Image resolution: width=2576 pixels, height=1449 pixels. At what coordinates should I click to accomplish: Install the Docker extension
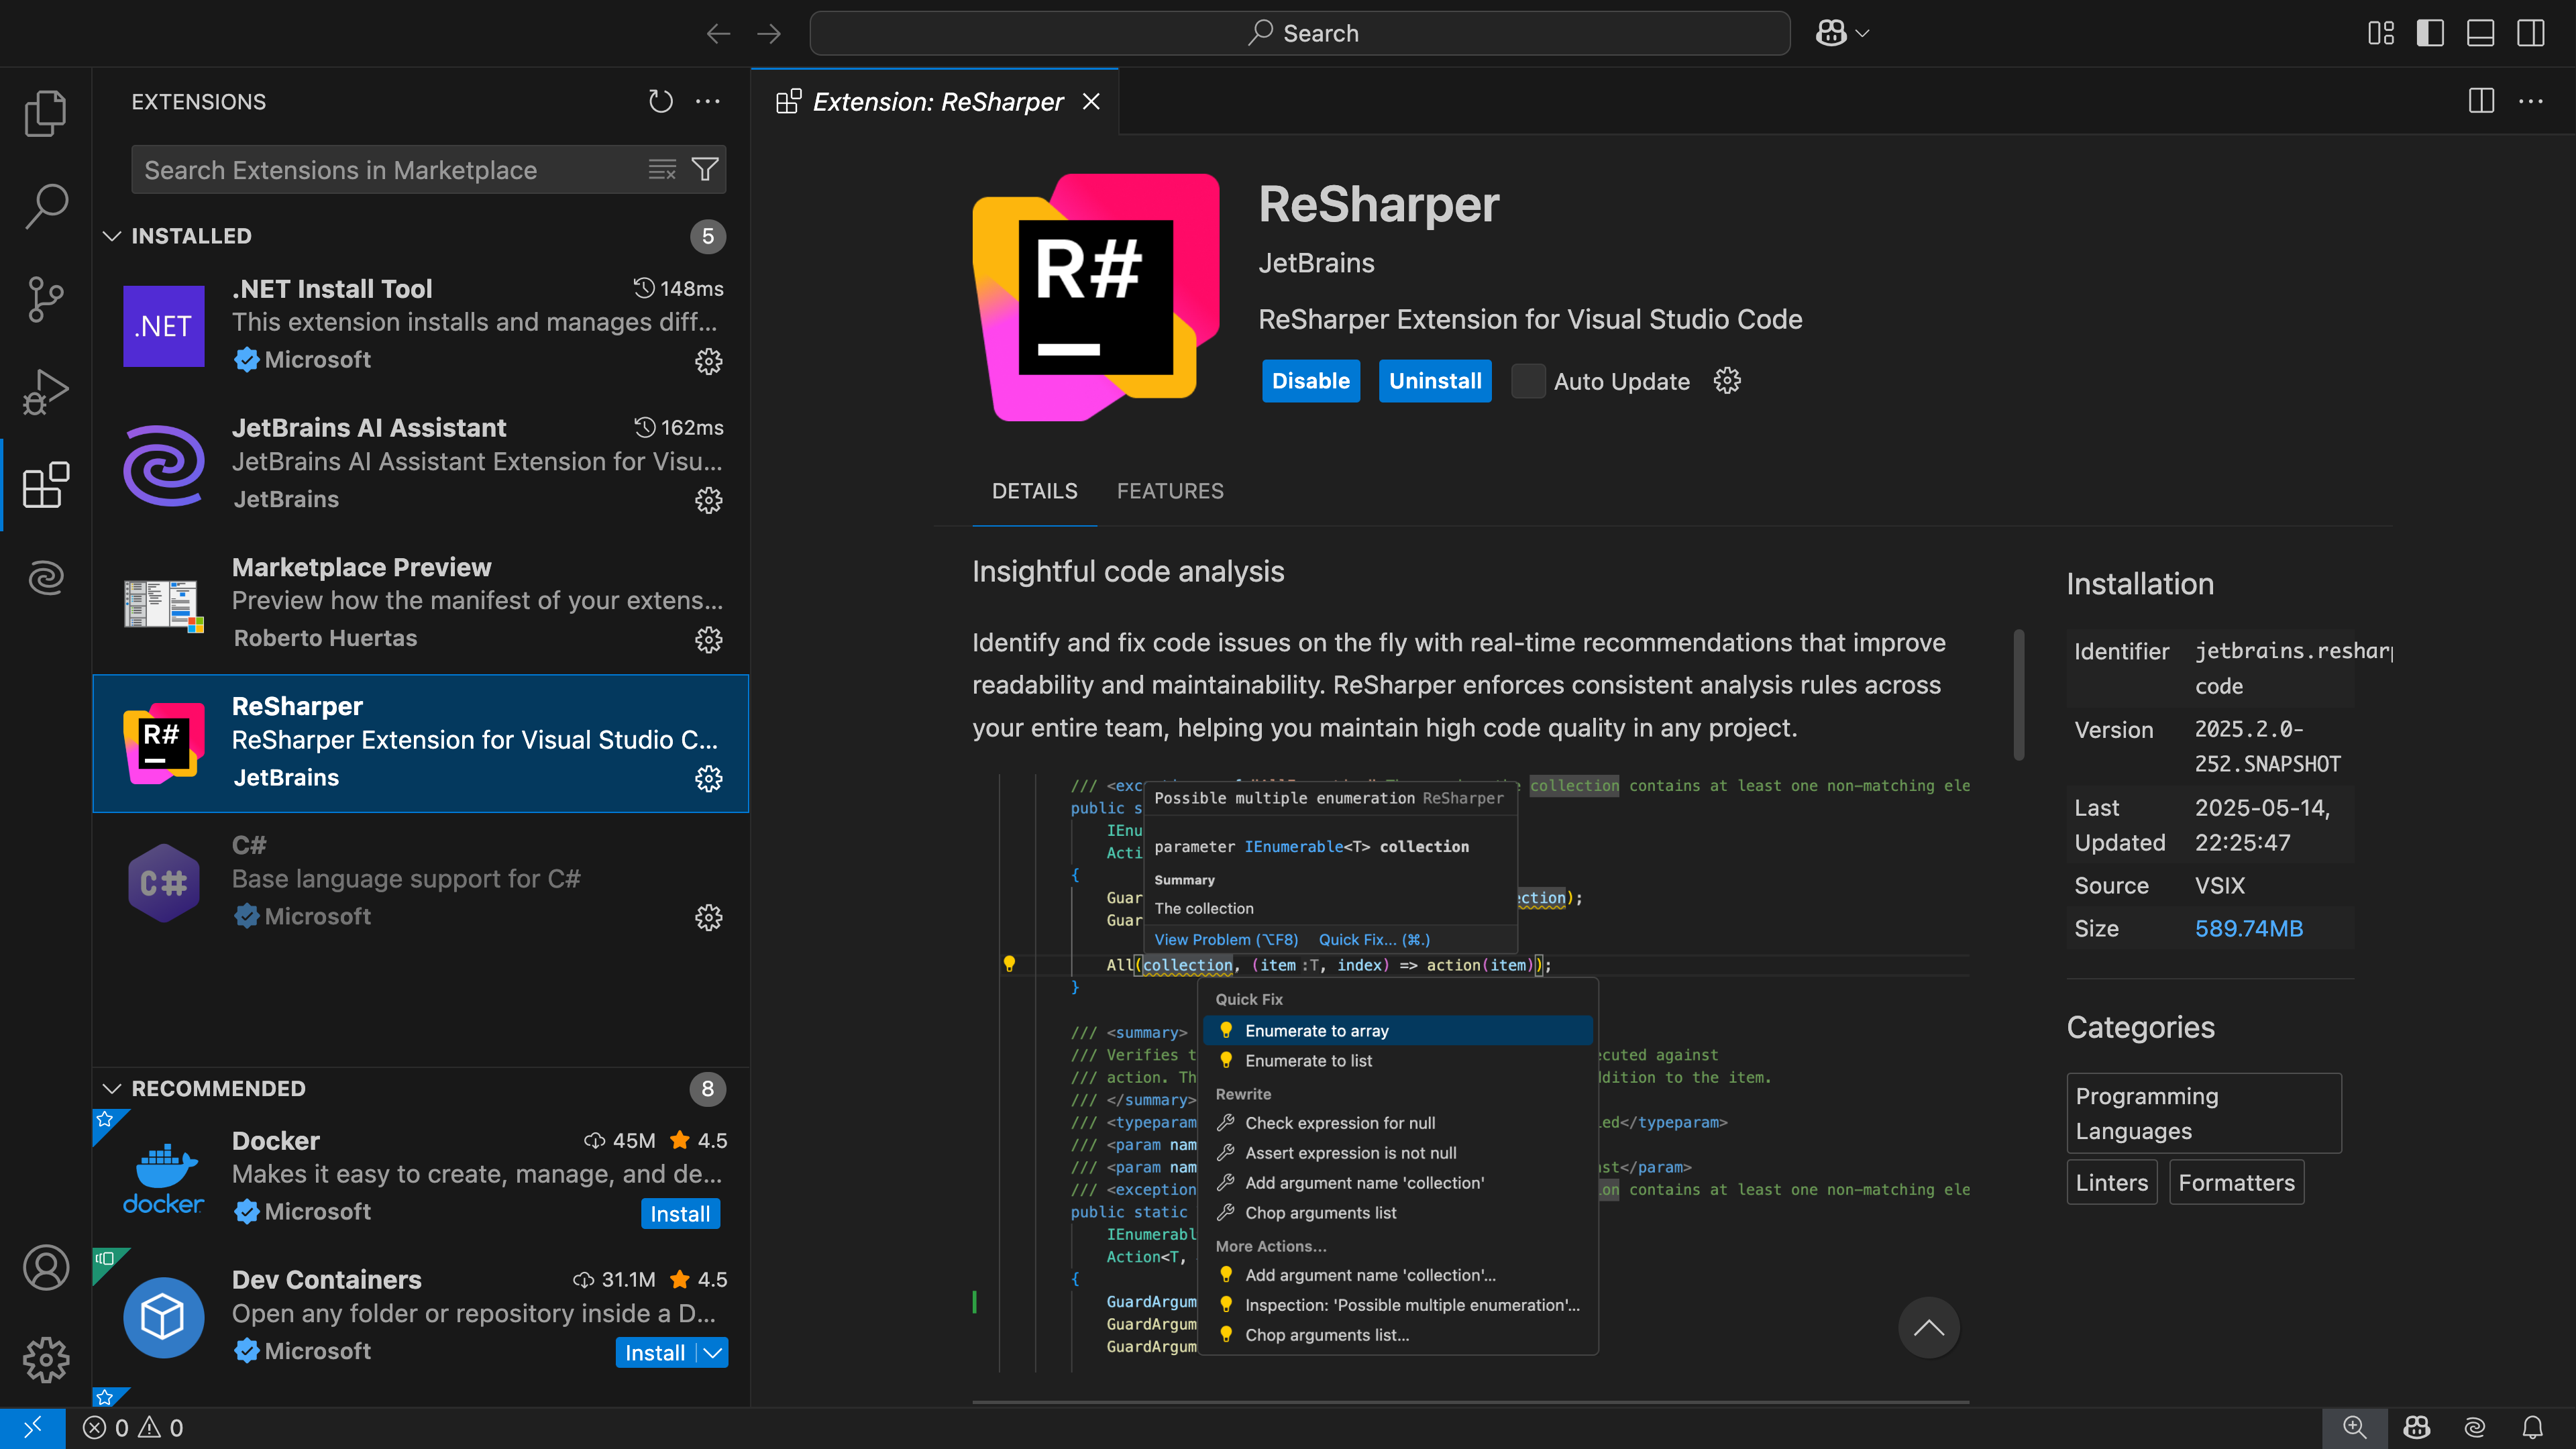[x=680, y=1213]
